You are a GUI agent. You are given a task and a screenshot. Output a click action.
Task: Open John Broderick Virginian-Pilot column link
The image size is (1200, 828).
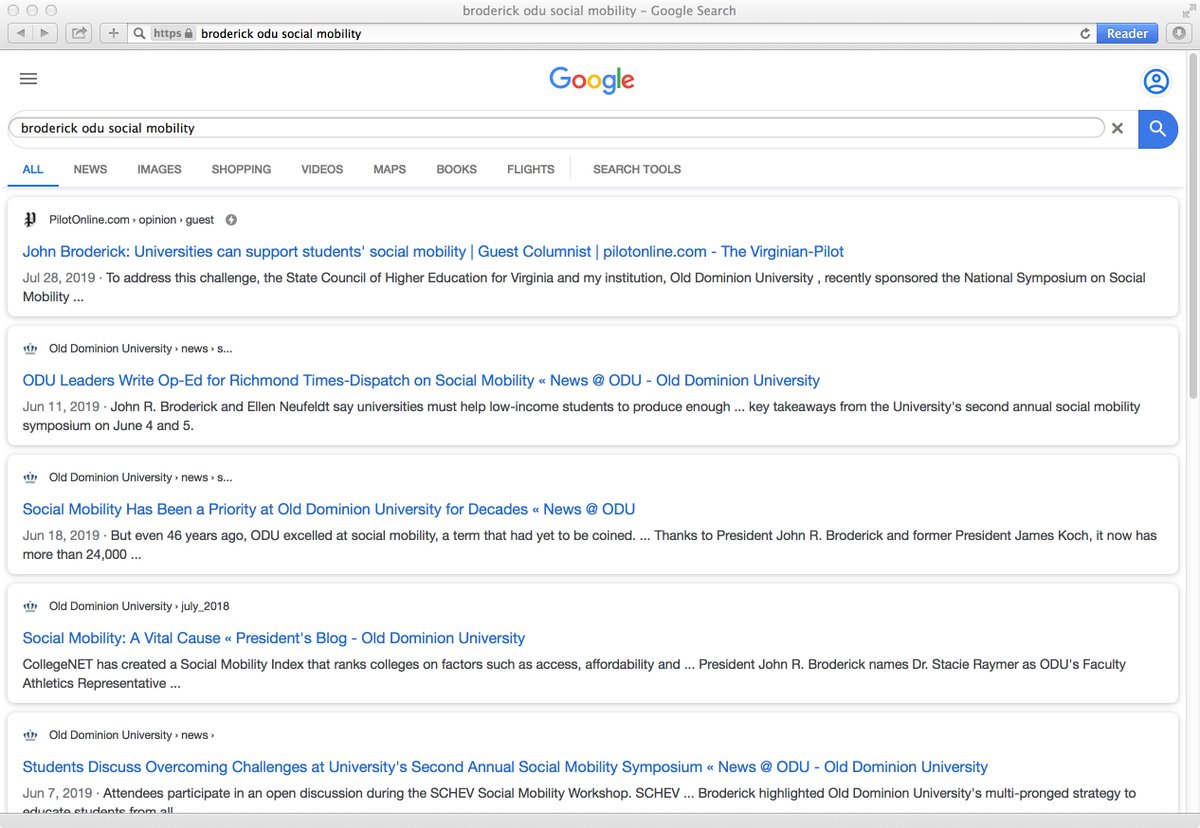[433, 252]
